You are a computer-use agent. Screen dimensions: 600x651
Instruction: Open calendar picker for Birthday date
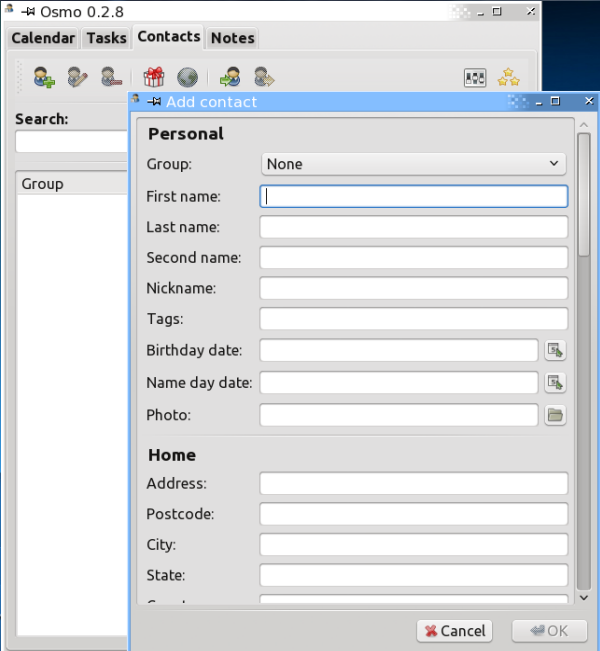click(x=555, y=350)
